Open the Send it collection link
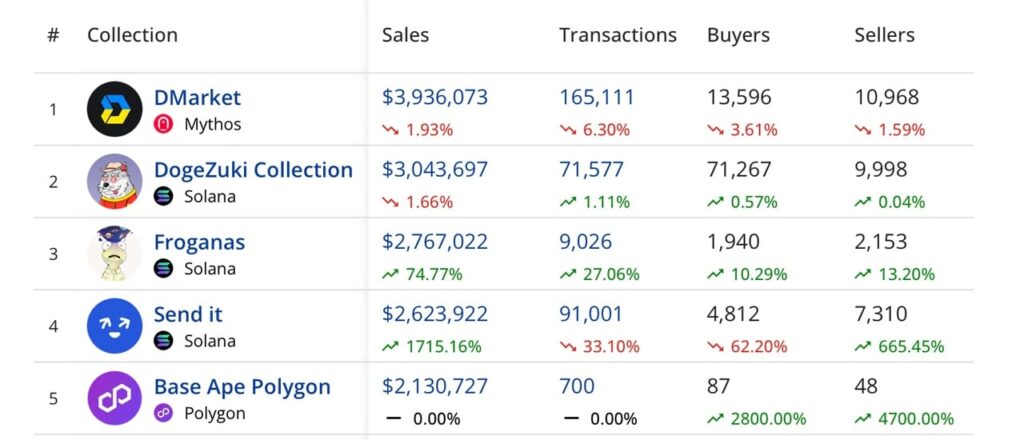This screenshot has width=1024, height=440. pos(188,314)
